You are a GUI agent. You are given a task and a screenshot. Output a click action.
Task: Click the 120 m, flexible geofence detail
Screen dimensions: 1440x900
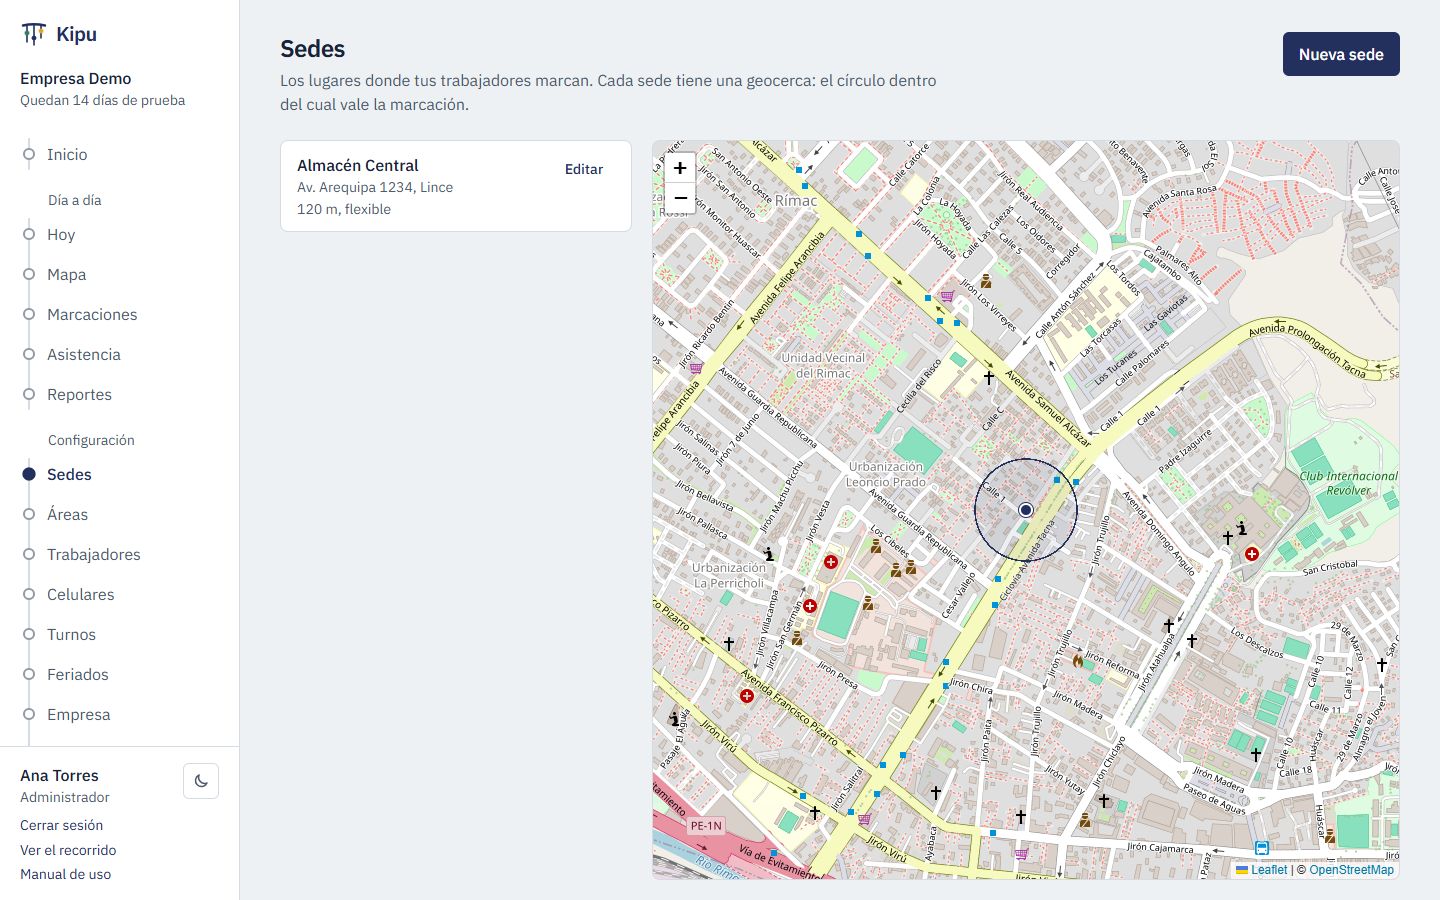coord(344,209)
